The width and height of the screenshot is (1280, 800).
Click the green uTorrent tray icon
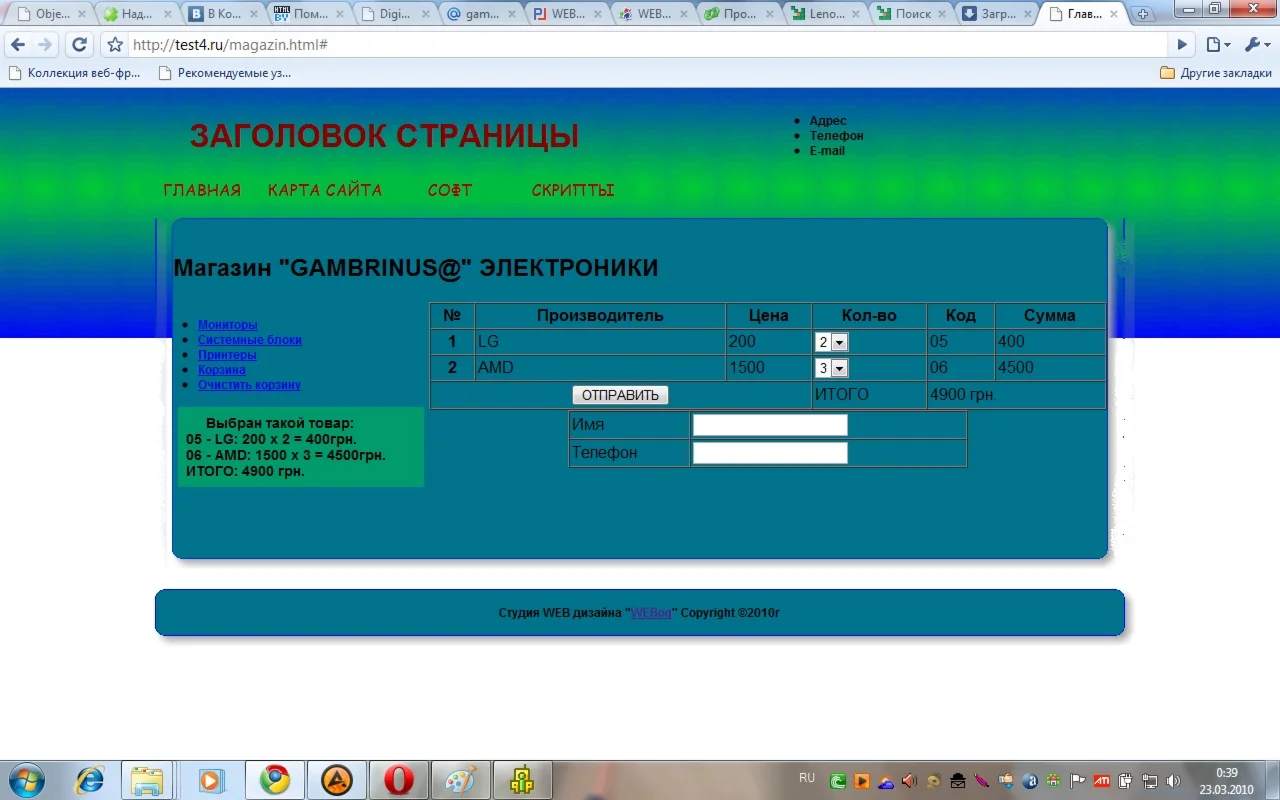click(838, 781)
